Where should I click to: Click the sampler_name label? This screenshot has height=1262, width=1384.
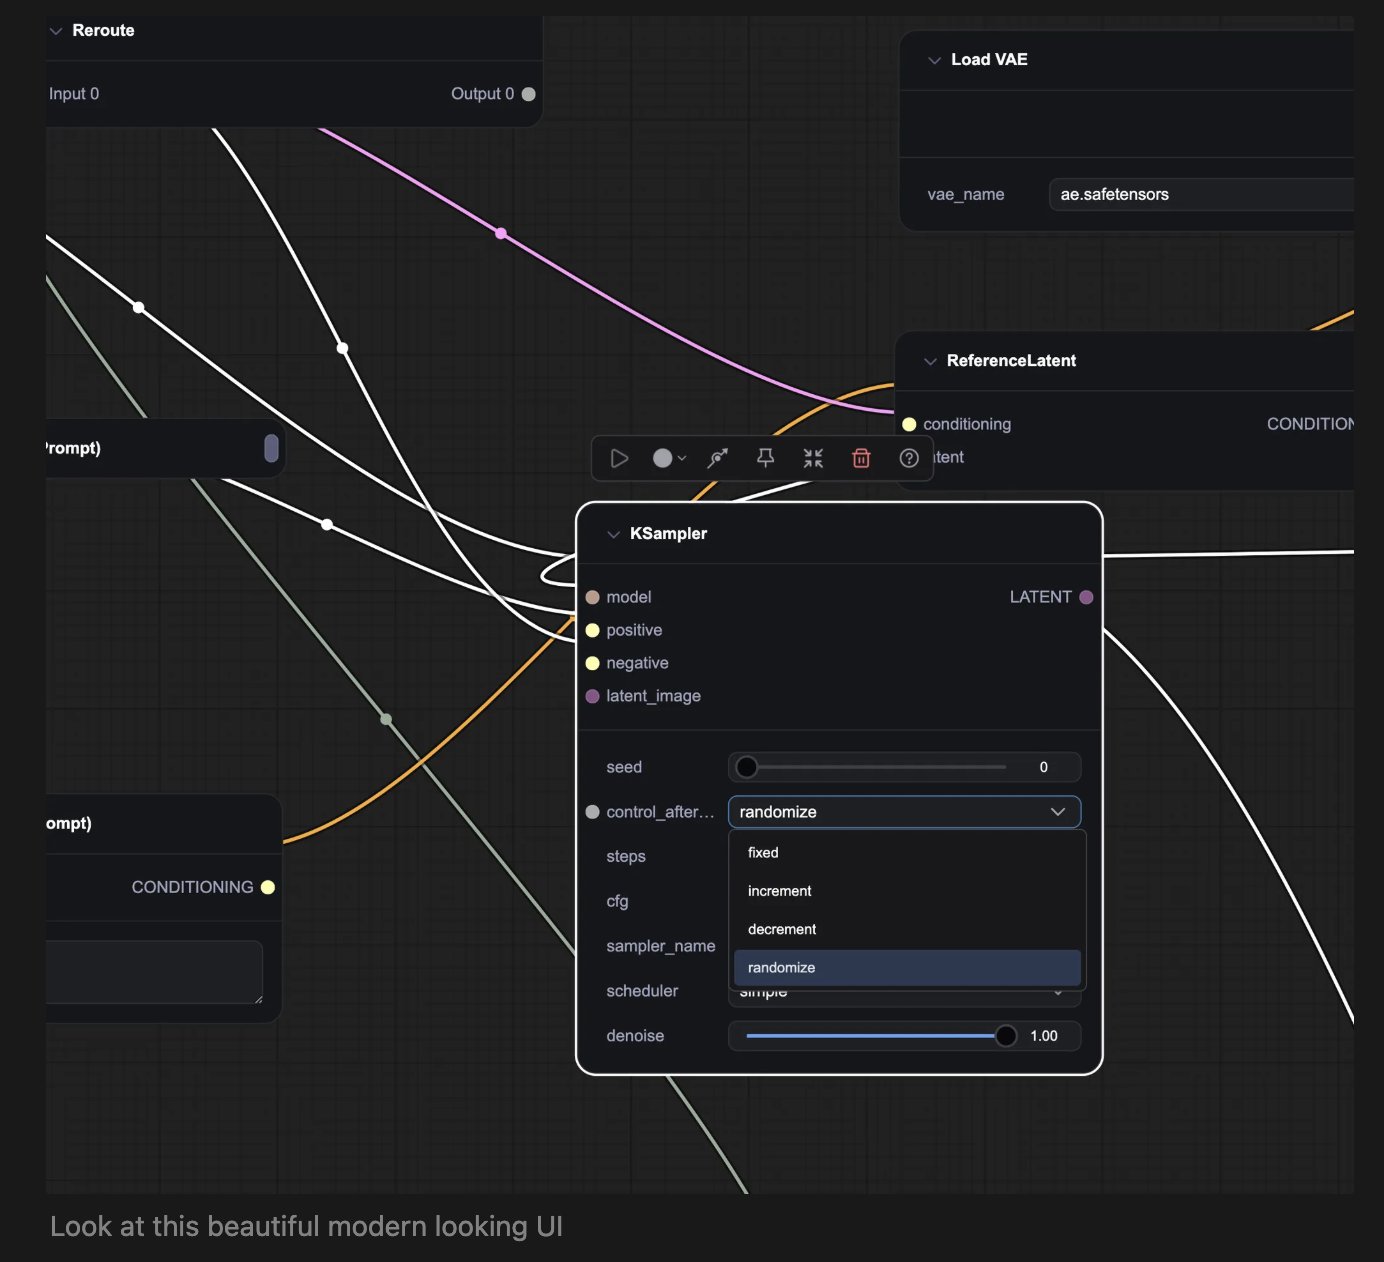[661, 946]
